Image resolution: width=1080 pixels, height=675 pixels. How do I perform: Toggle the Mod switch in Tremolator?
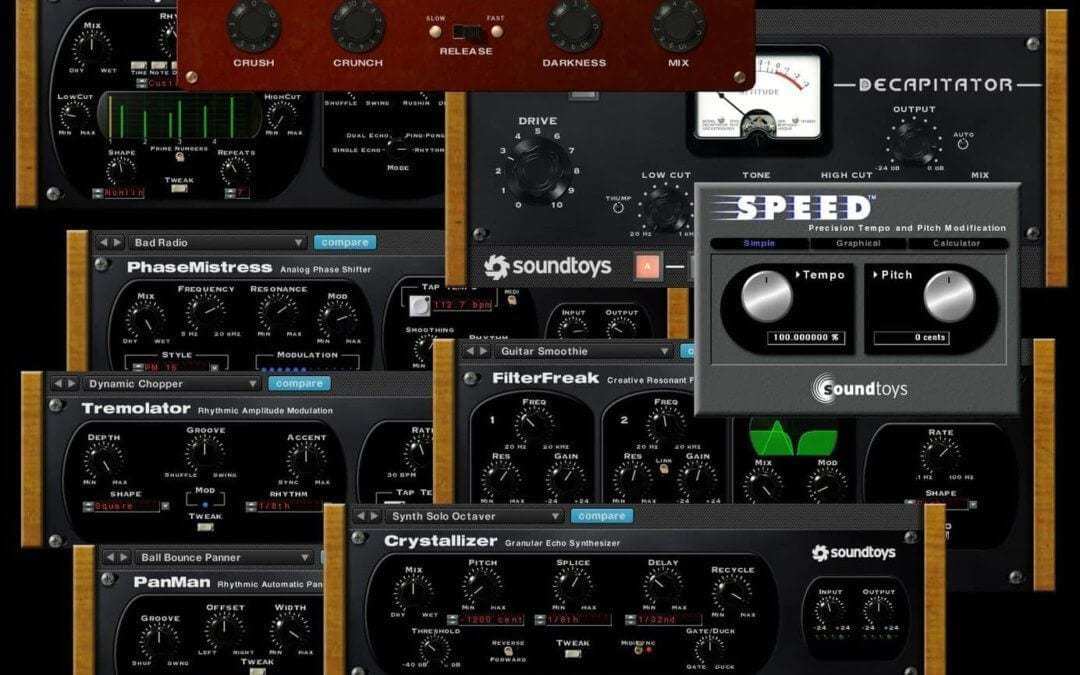click(205, 504)
